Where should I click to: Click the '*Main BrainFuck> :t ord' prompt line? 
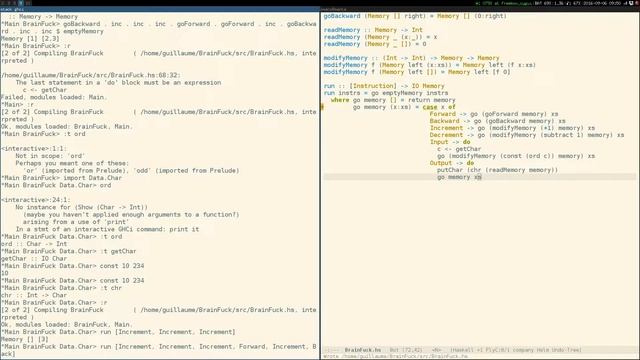[43, 134]
